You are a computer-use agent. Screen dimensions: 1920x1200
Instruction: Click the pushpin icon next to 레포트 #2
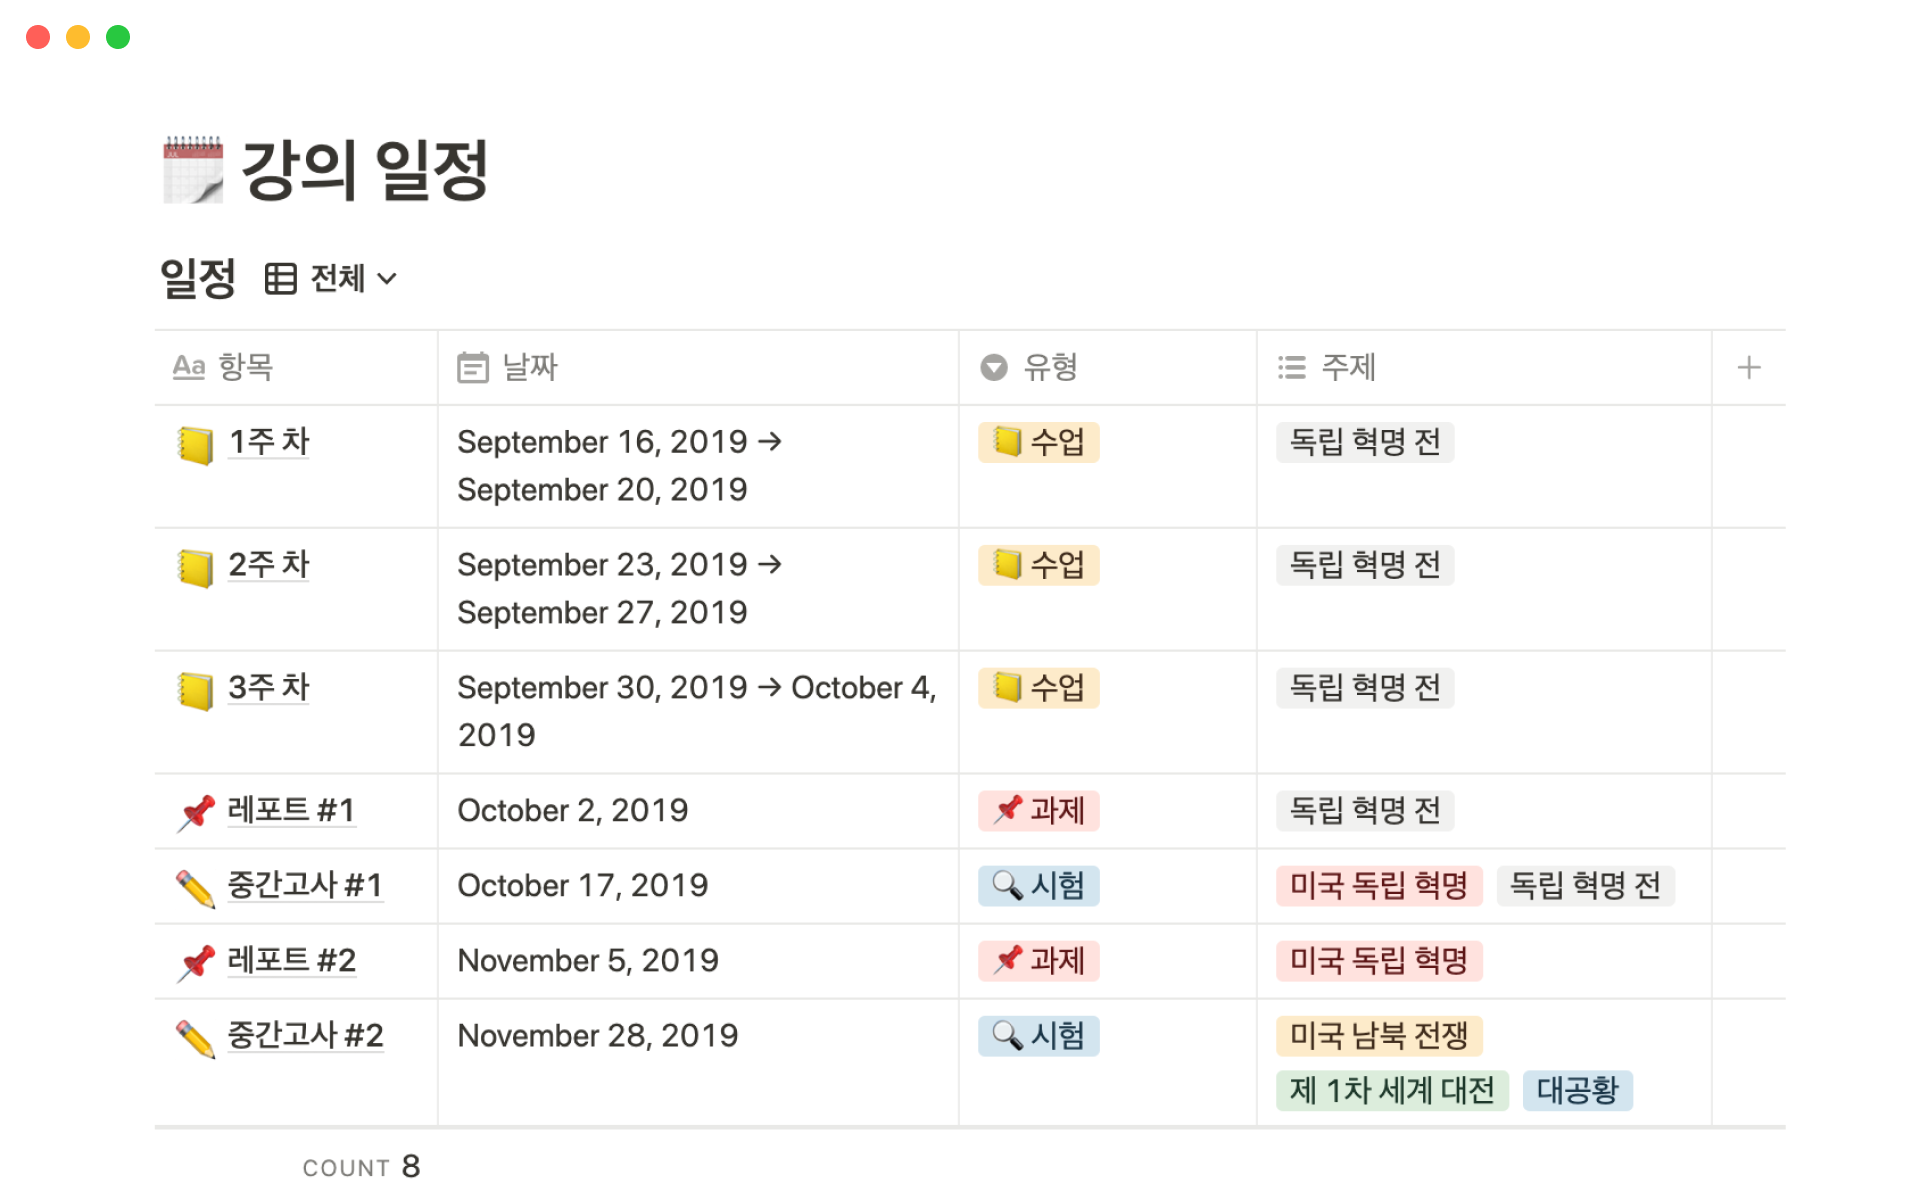197,962
